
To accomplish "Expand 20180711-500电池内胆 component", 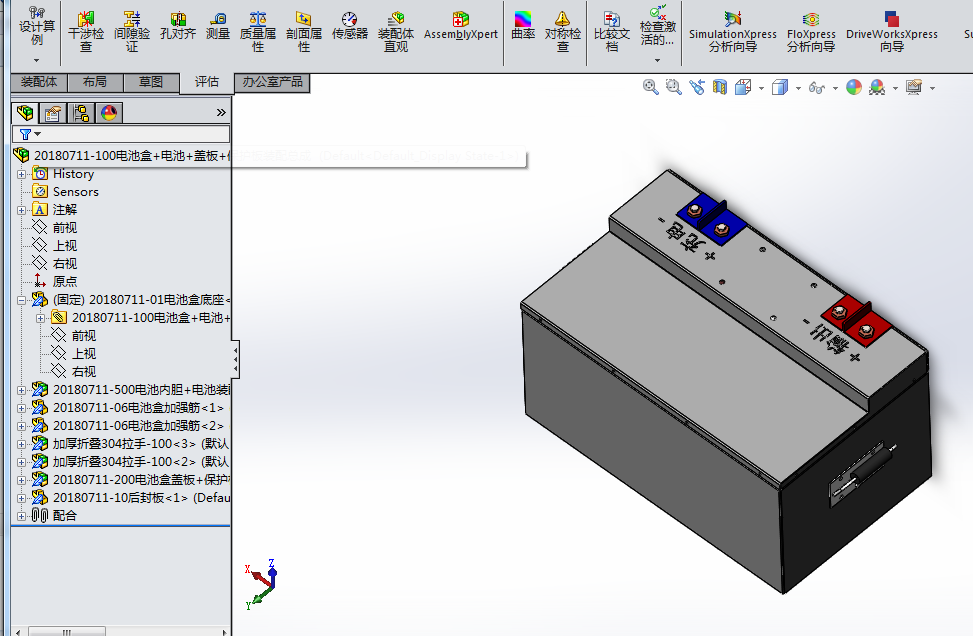I will pyautogui.click(x=22, y=390).
